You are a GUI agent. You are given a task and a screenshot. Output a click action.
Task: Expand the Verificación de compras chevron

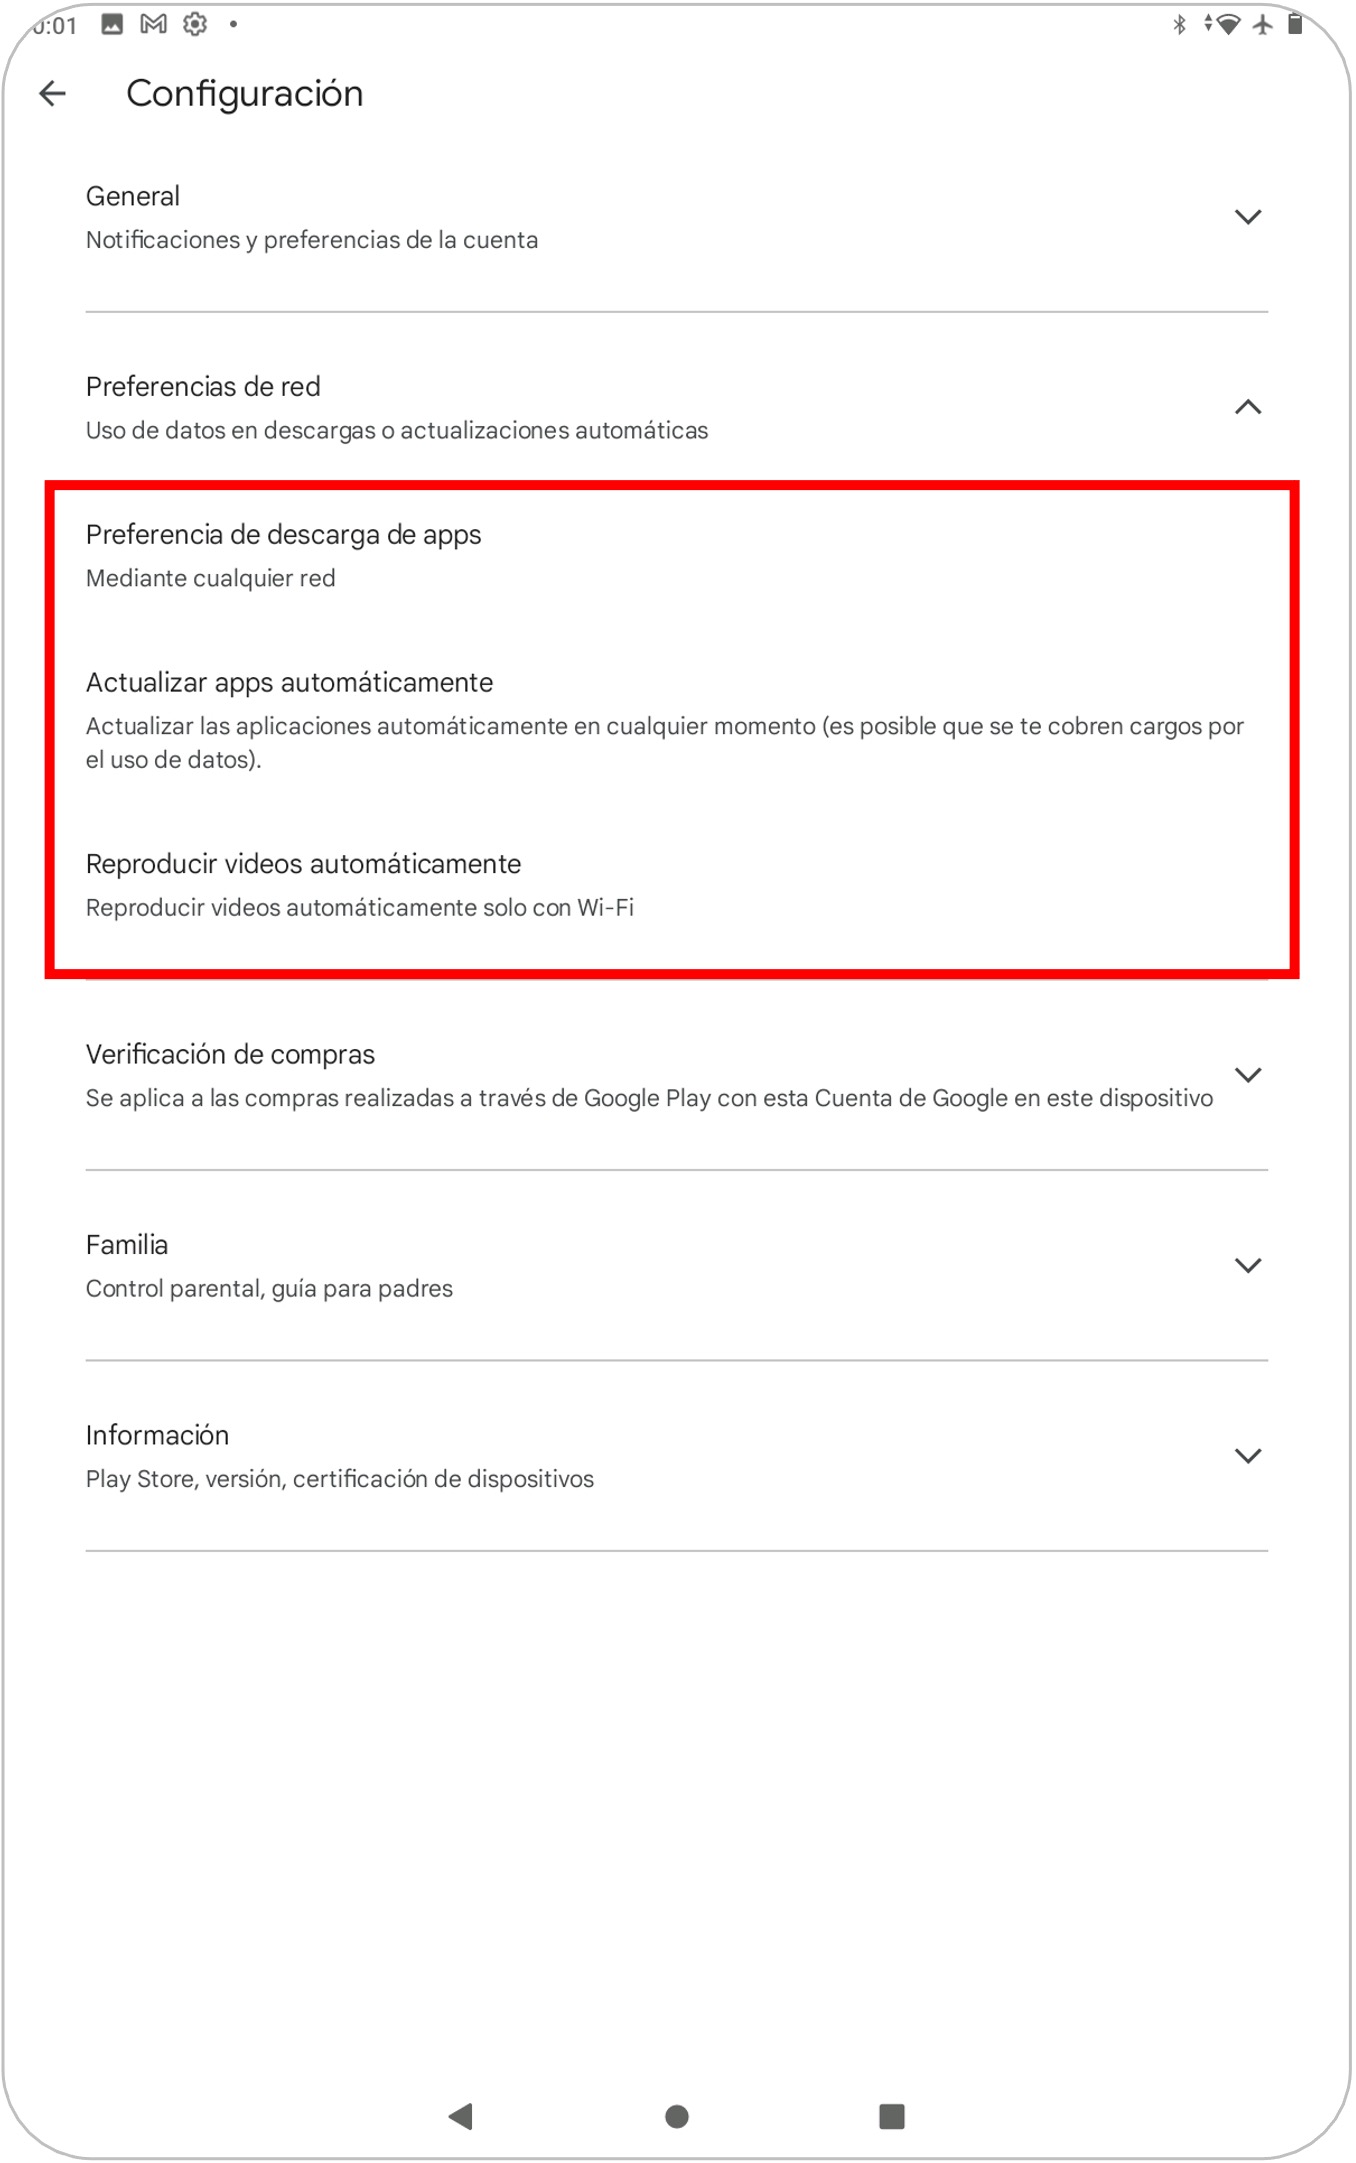pyautogui.click(x=1247, y=1075)
